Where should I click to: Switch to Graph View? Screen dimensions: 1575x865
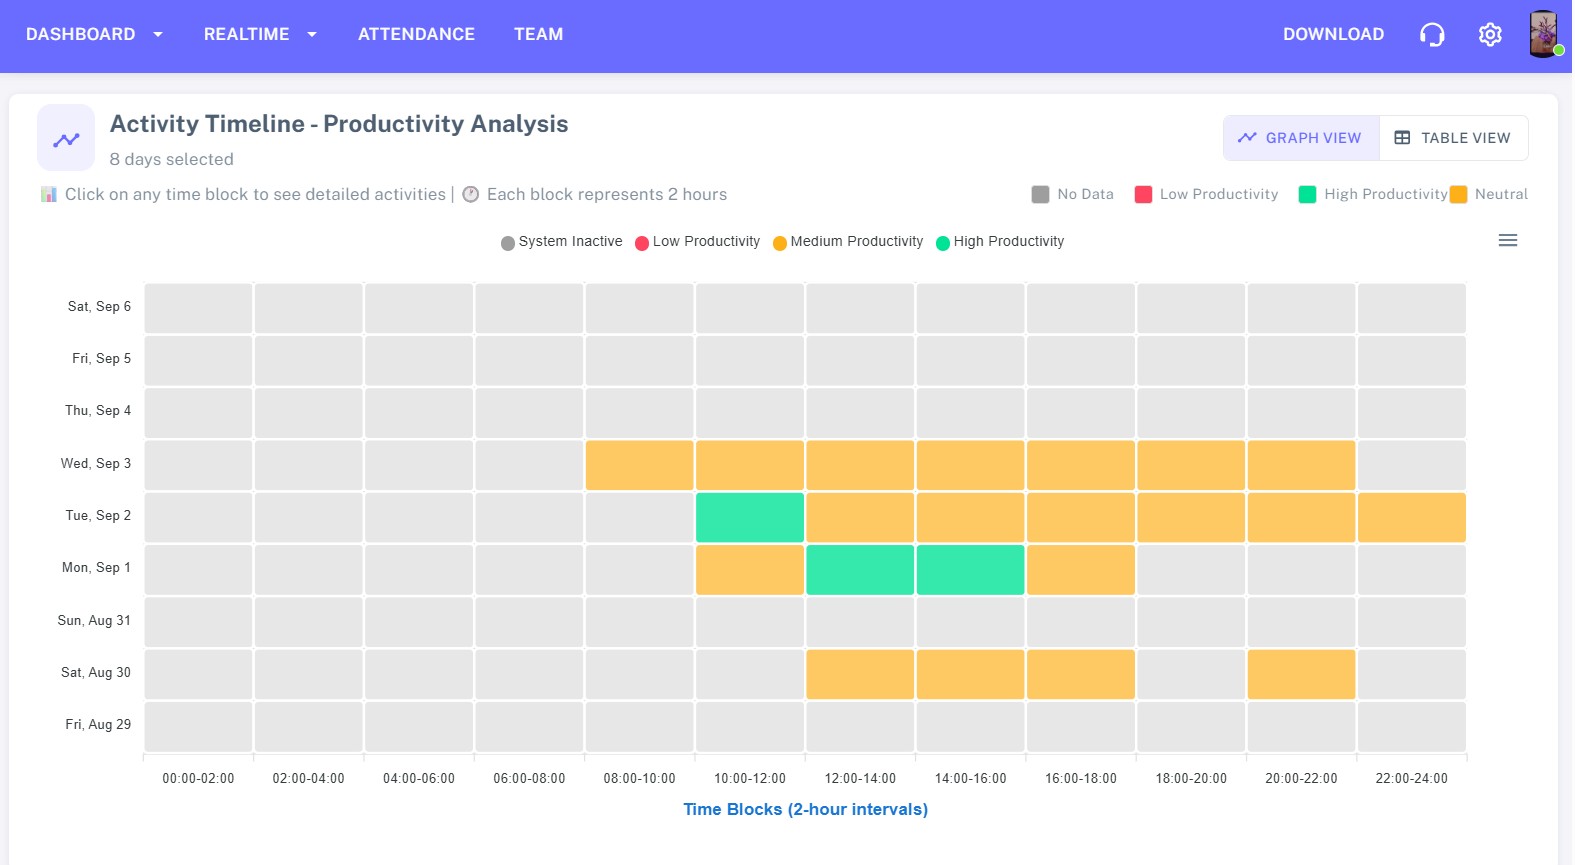(1300, 138)
